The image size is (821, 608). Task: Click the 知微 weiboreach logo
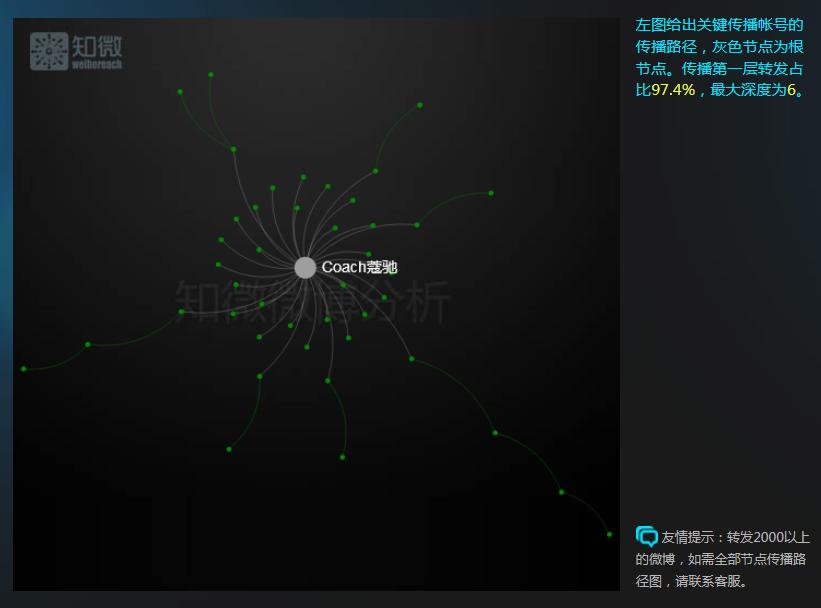point(76,51)
